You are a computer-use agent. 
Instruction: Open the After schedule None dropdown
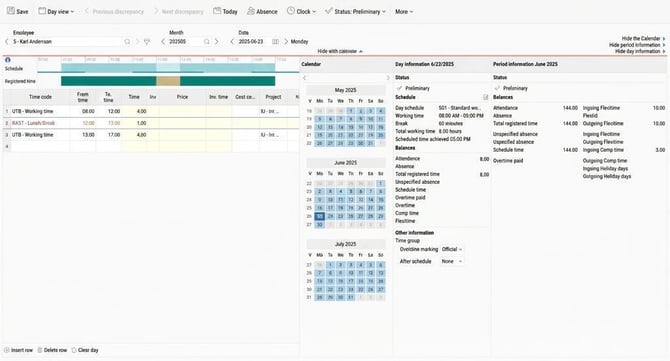[x=452, y=261]
